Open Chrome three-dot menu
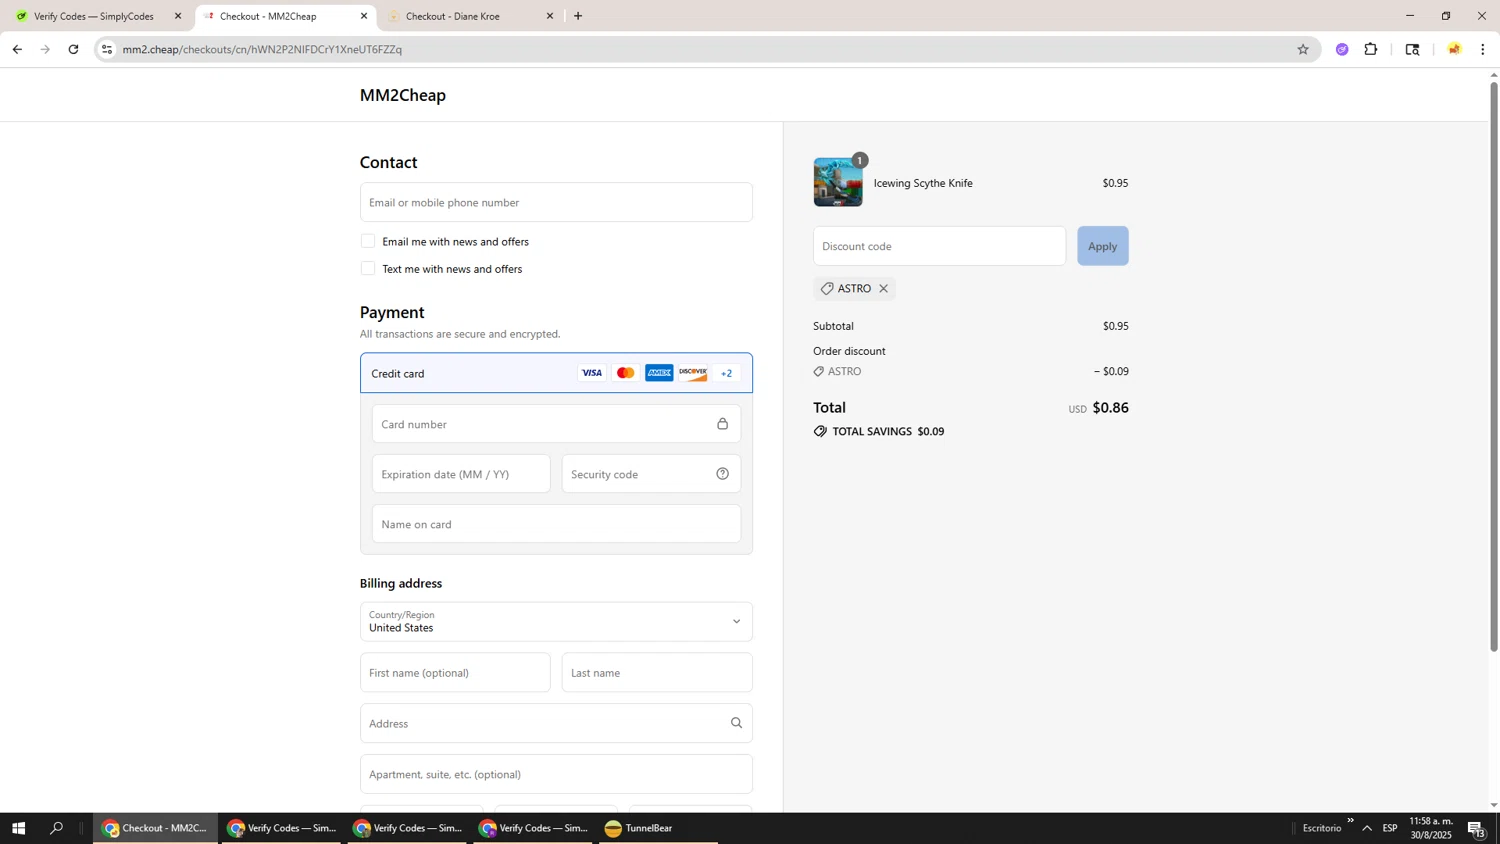 pos(1483,49)
